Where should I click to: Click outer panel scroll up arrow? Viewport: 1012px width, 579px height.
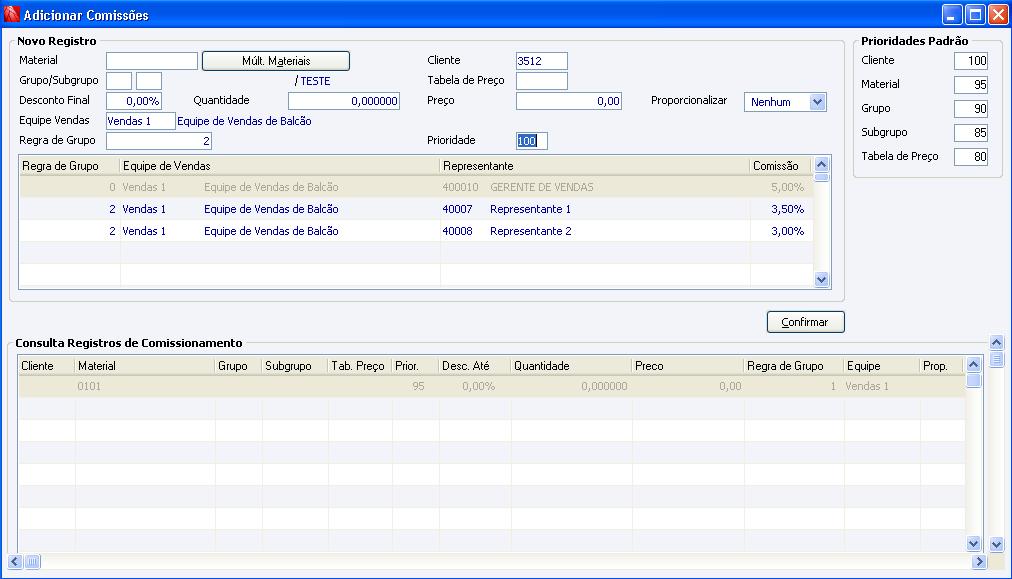997,343
